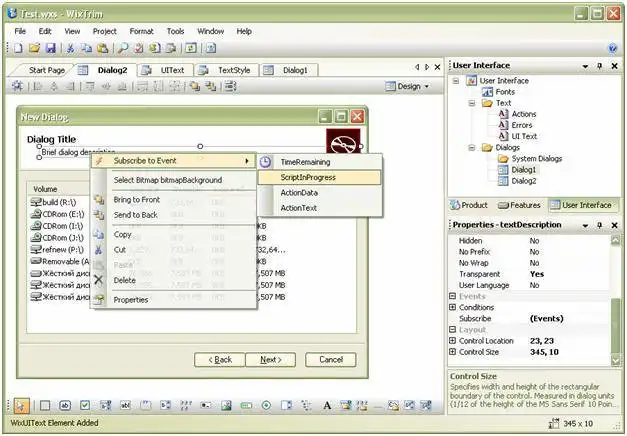627x436 pixels.
Task: Select System Dialogs in the tree
Action: coord(537,159)
